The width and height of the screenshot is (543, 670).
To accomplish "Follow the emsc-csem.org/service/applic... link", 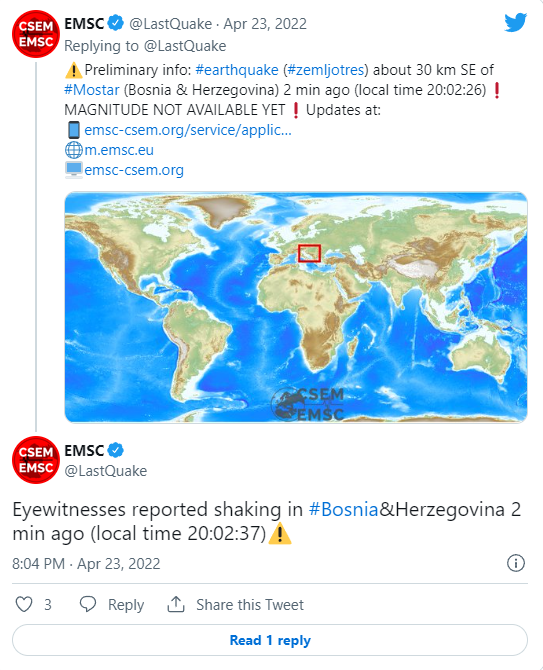I will 188,130.
